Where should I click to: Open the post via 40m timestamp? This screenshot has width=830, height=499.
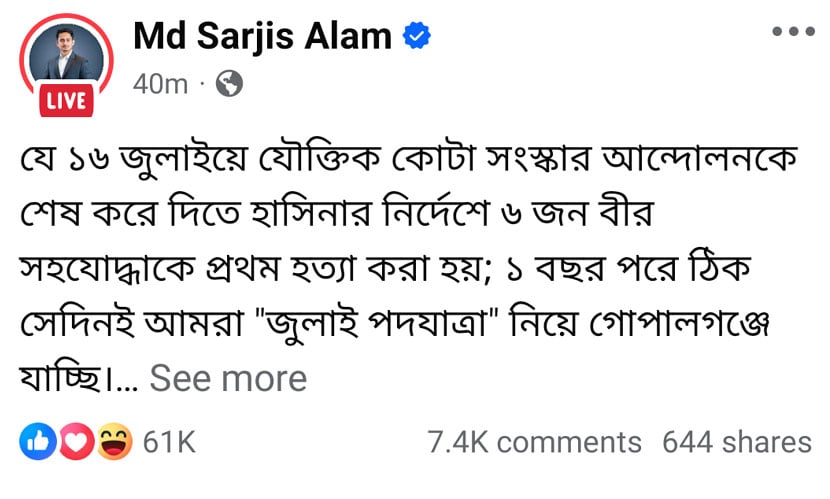pos(160,84)
